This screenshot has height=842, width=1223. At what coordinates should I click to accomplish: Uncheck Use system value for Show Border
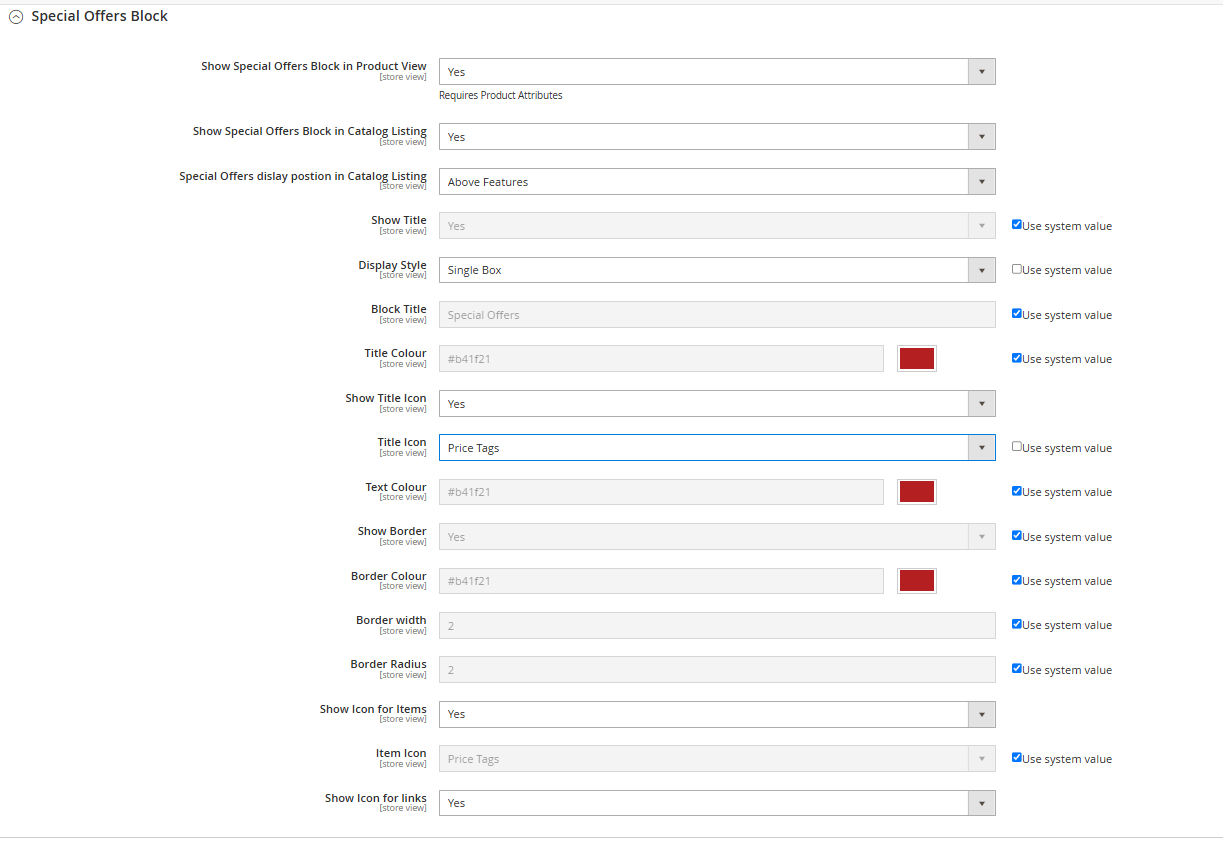pyautogui.click(x=1017, y=536)
